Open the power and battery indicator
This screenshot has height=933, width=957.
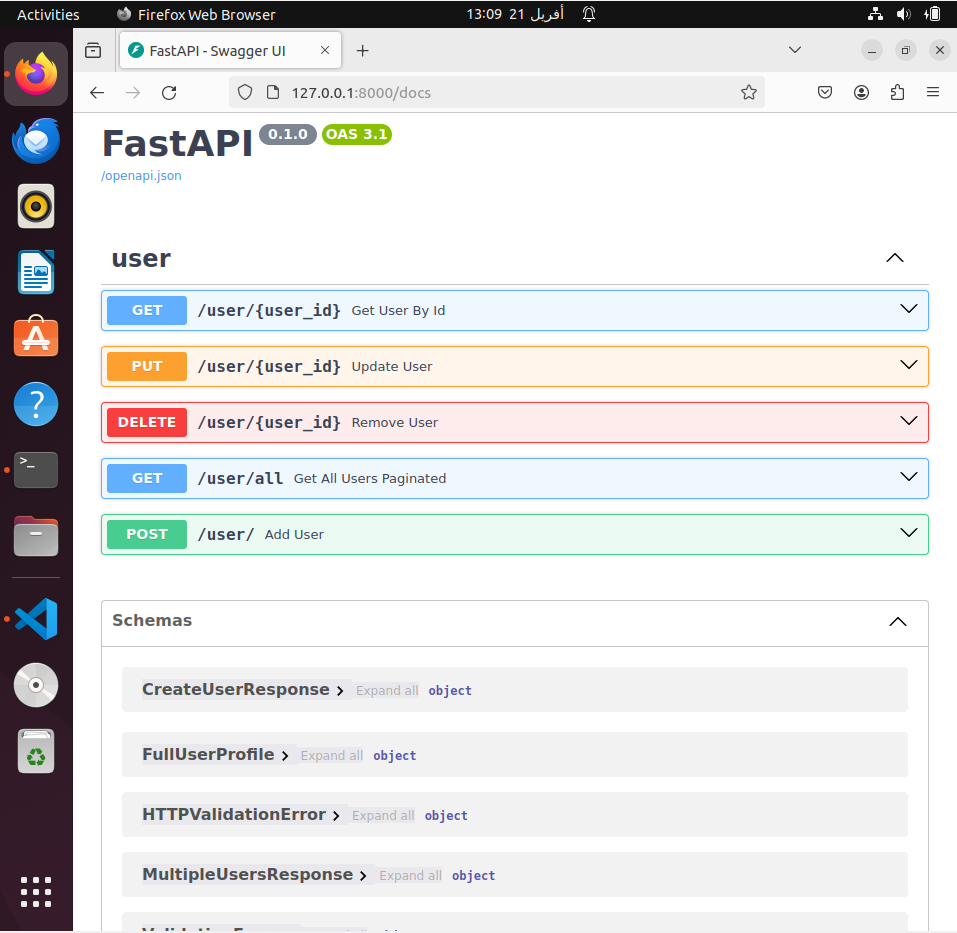(933, 14)
